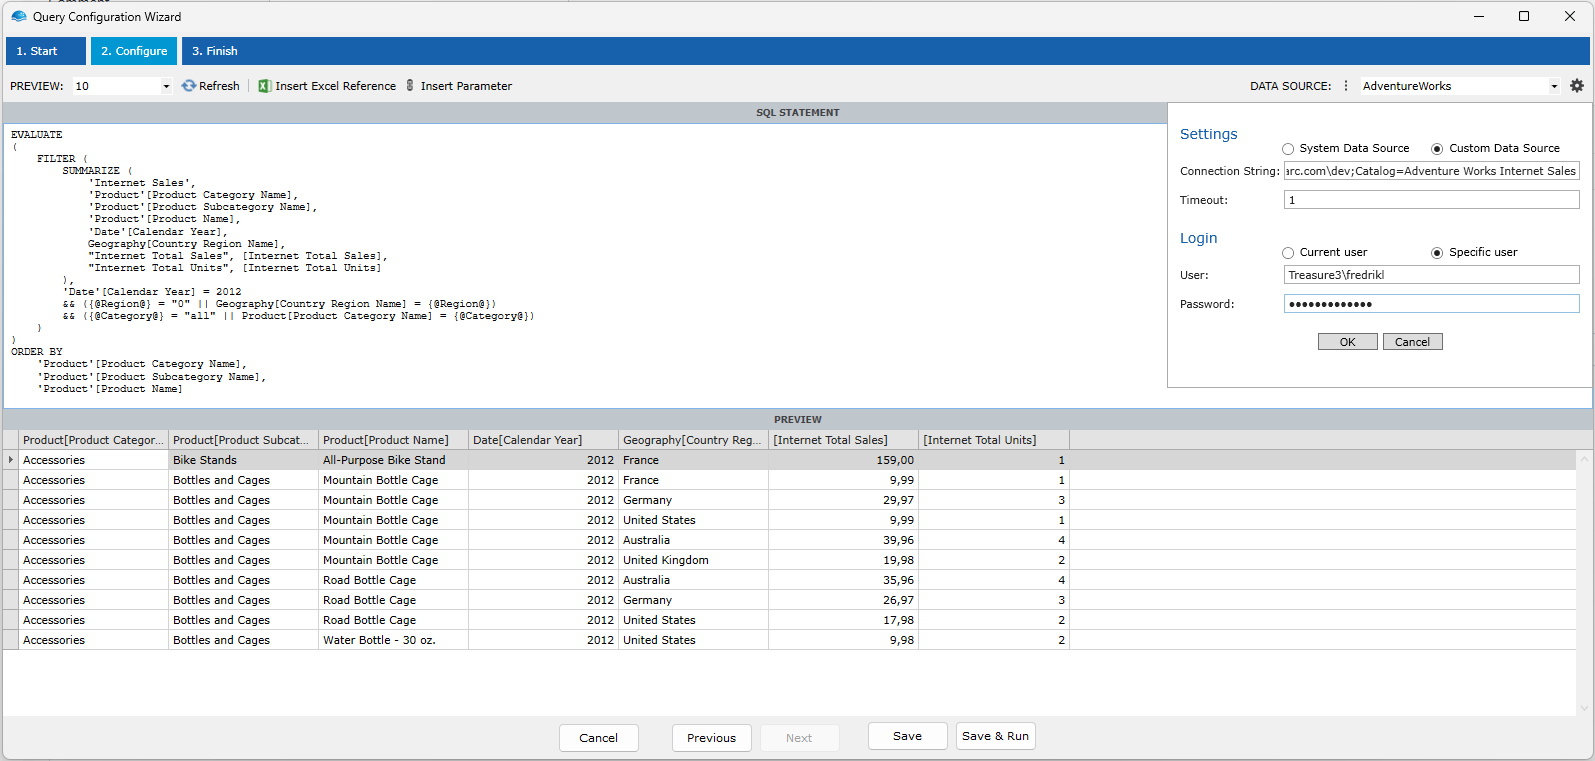Image resolution: width=1595 pixels, height=761 pixels.
Task: Click the United Kingdom country cell
Action: tap(694, 560)
